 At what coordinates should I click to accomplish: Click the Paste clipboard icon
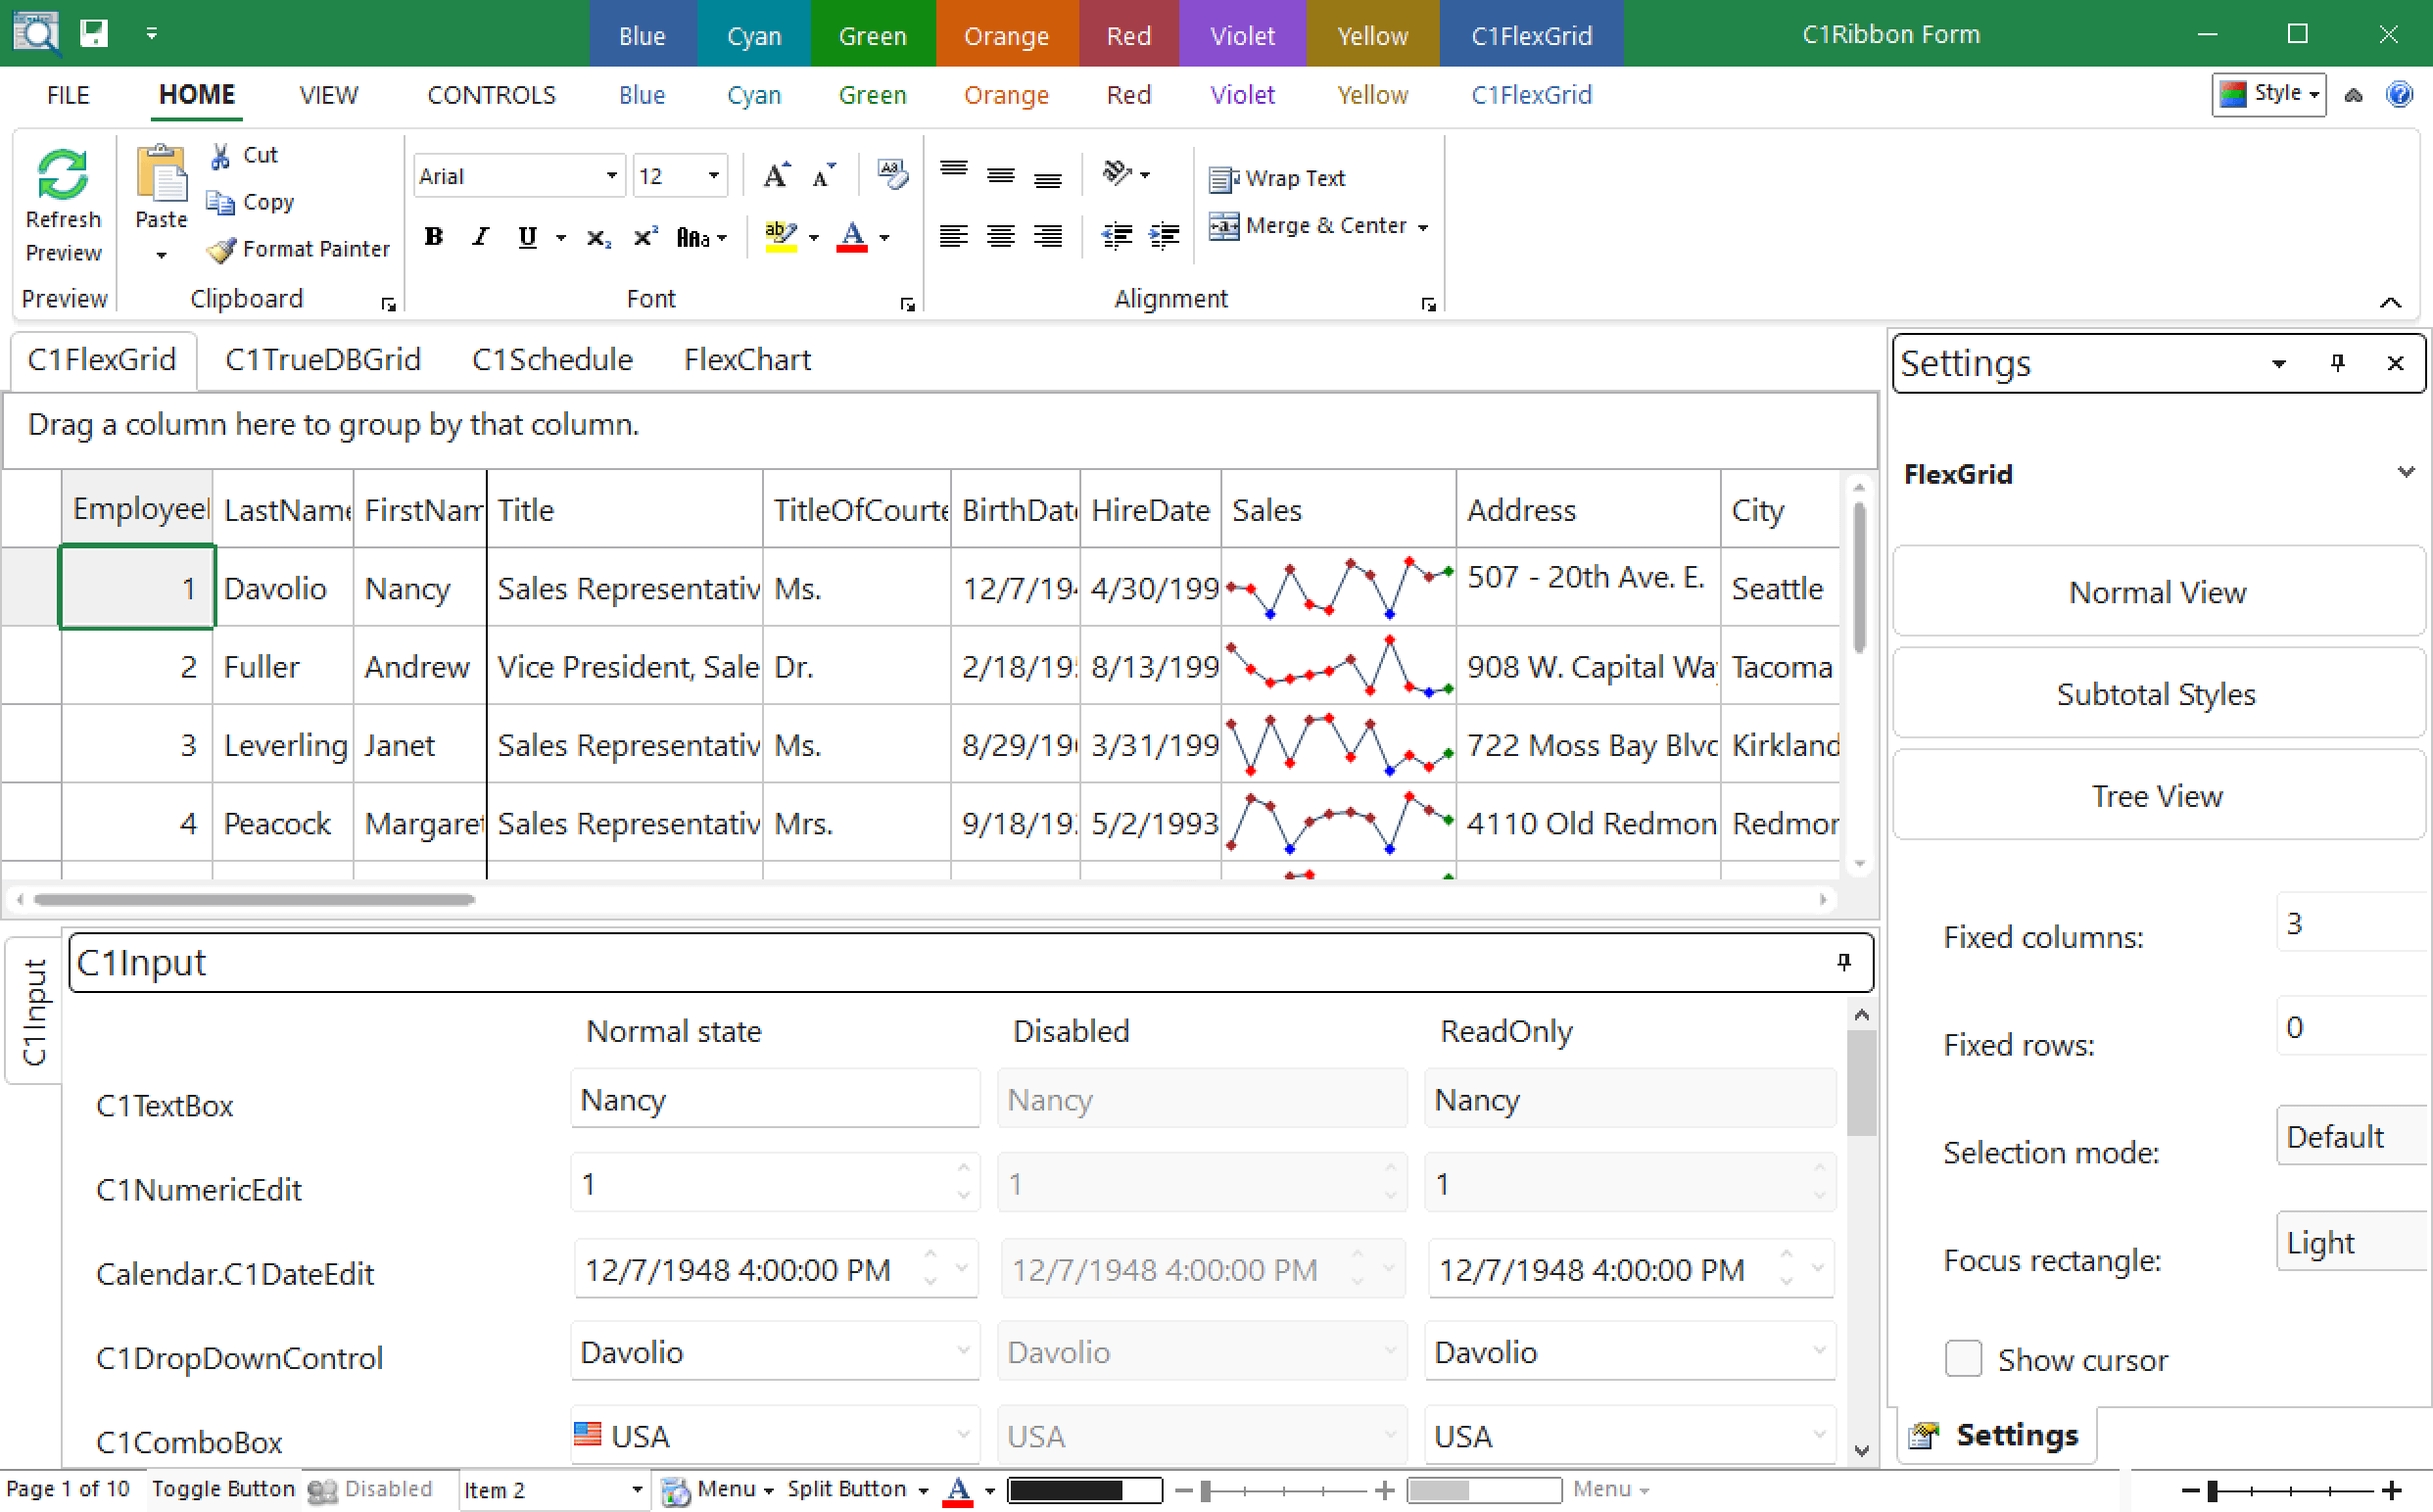(x=161, y=173)
